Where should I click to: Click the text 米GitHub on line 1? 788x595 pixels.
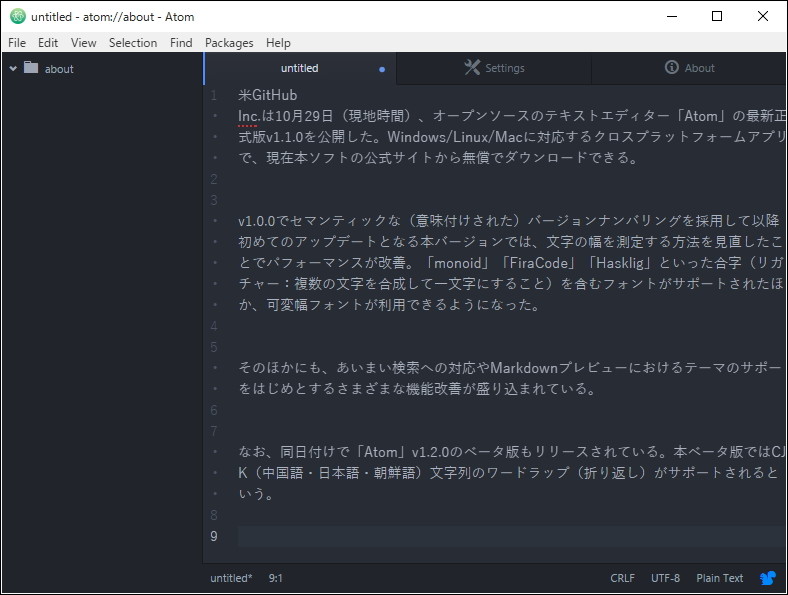tap(267, 95)
